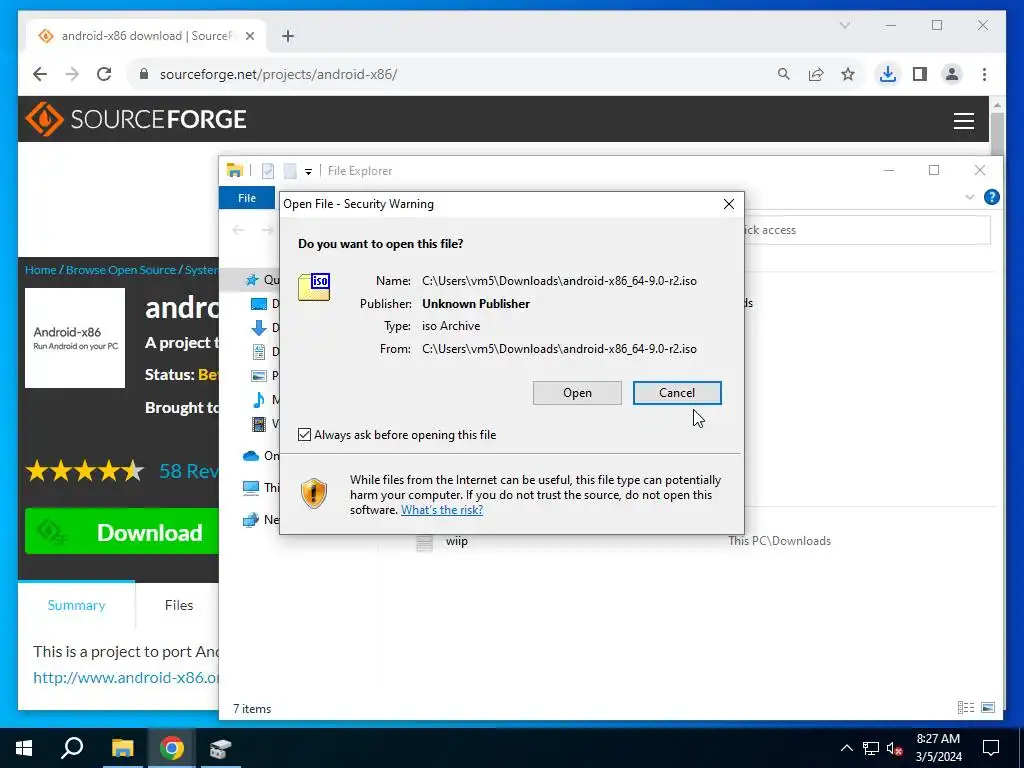Click File Explorer title bar folder icon
This screenshot has height=768, width=1024.
pyautogui.click(x=234, y=171)
